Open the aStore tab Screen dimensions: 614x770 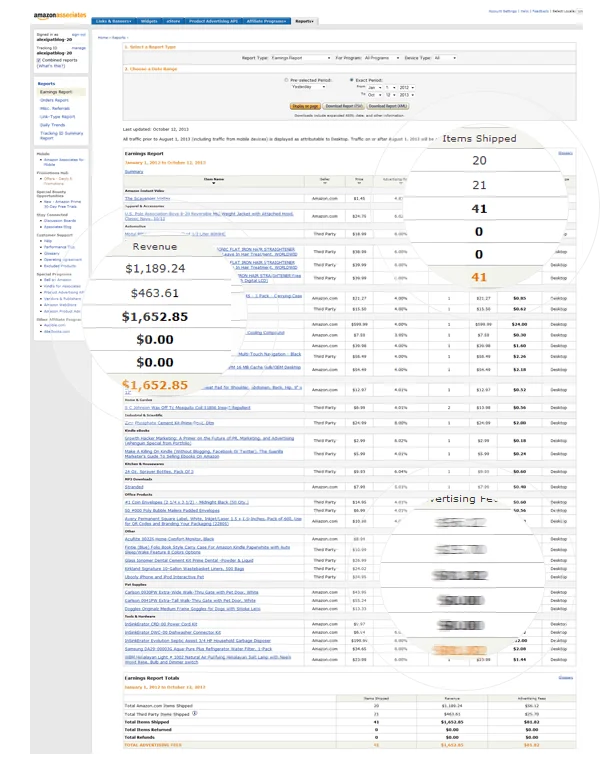pos(173,21)
